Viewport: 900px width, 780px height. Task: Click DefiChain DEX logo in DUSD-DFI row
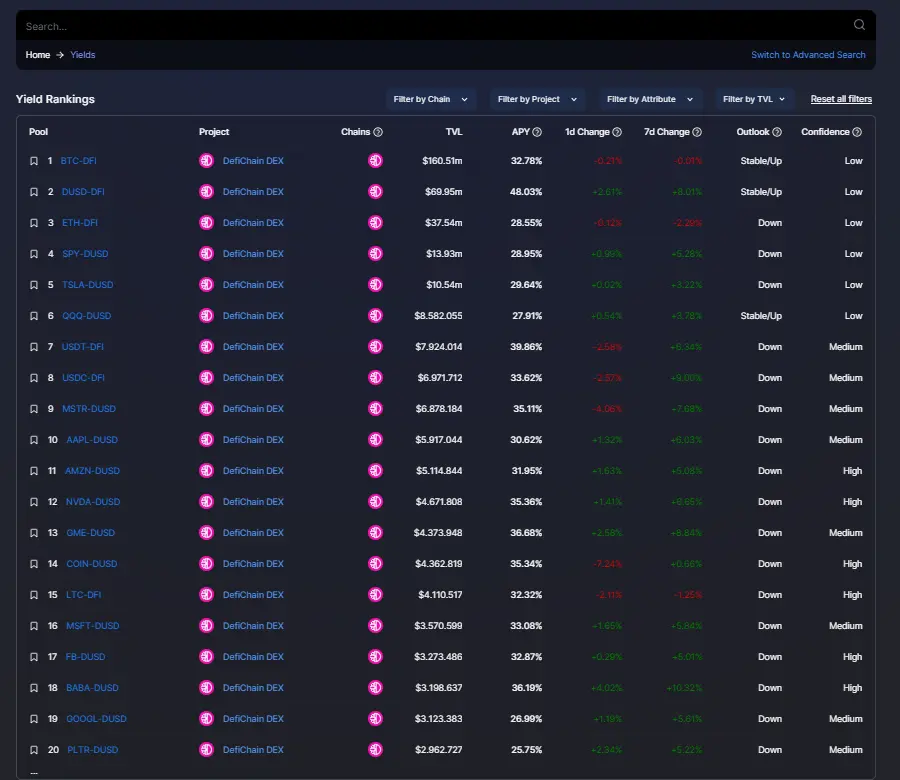point(207,192)
